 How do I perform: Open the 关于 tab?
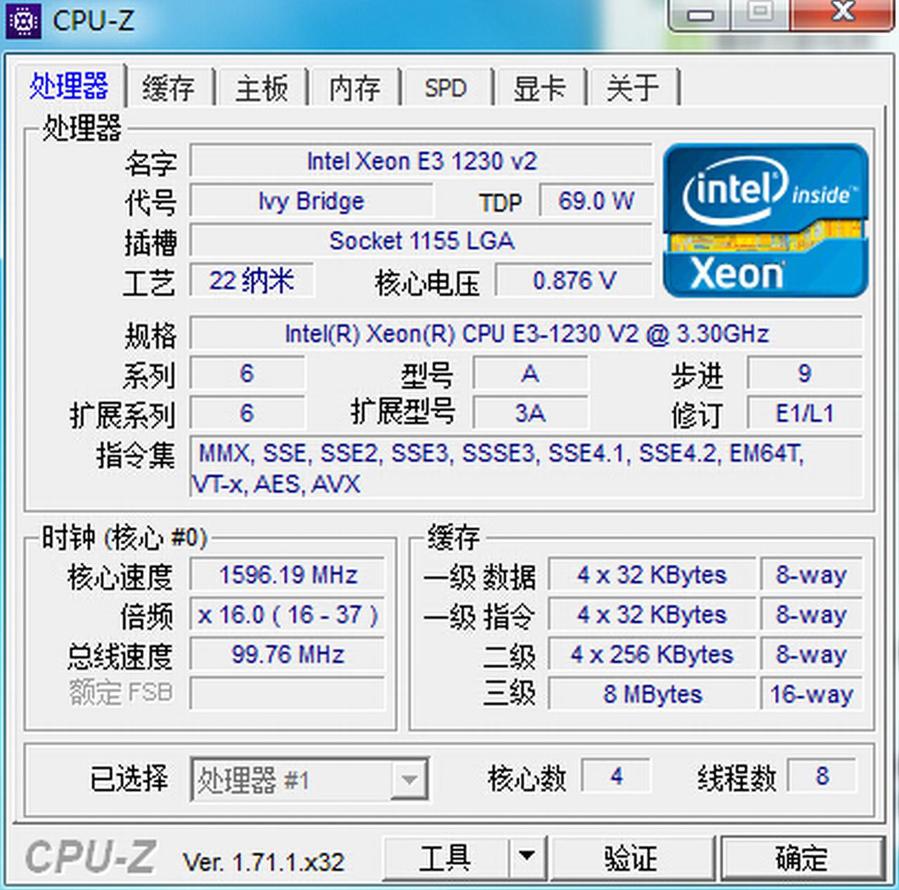(632, 88)
